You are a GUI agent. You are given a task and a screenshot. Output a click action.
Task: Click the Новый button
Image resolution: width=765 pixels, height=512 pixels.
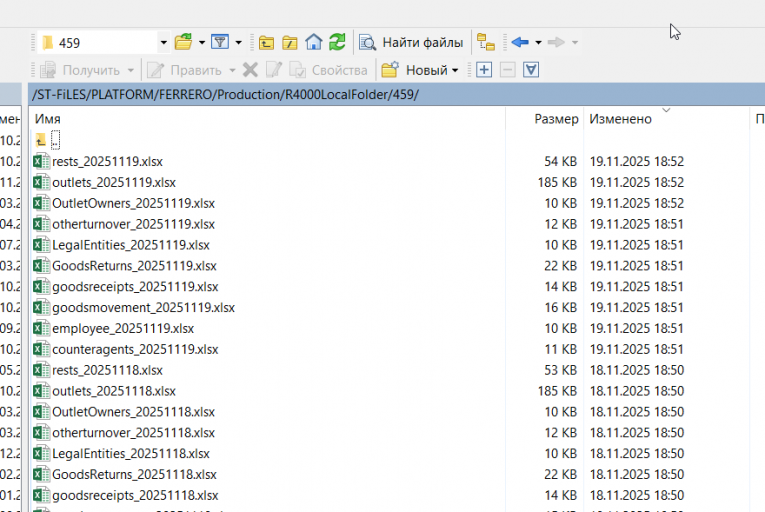point(415,70)
